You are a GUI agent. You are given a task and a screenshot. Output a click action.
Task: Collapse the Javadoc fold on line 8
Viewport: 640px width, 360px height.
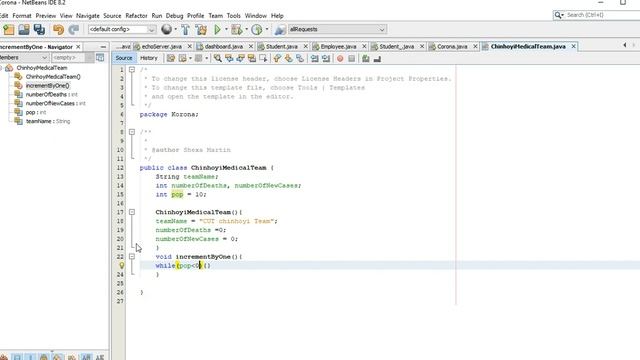pos(132,132)
